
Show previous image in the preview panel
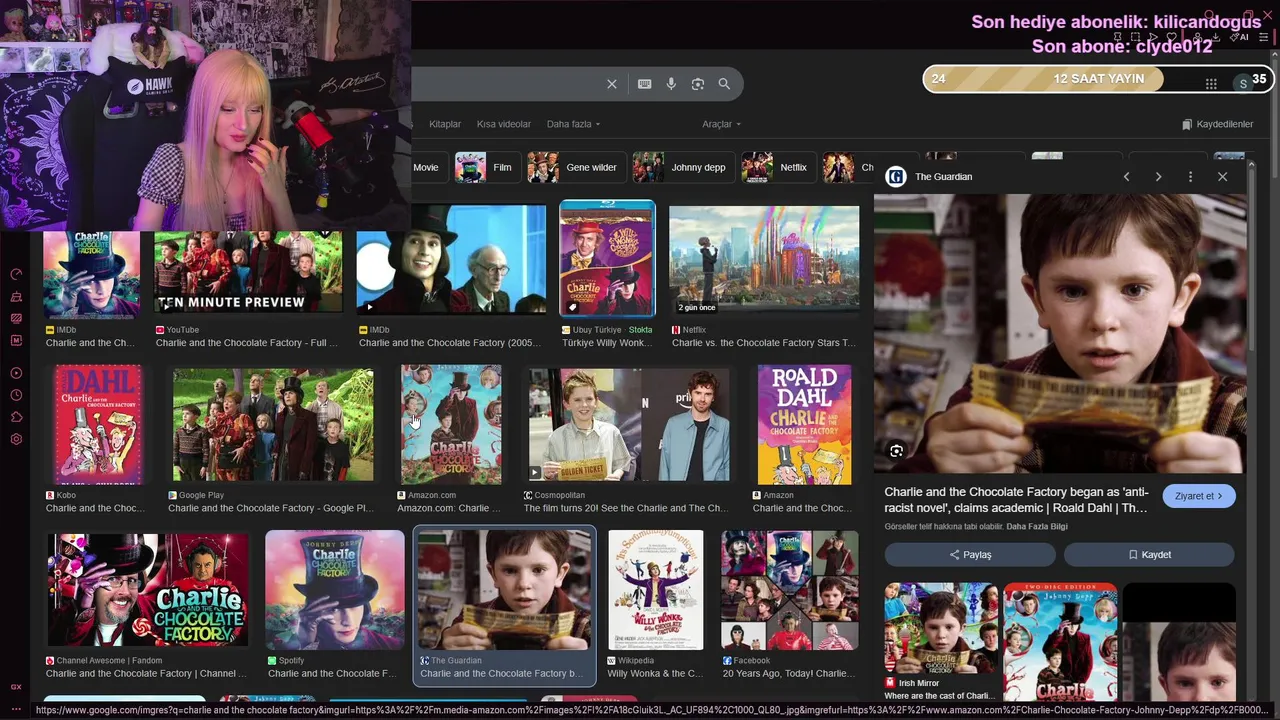[1126, 177]
